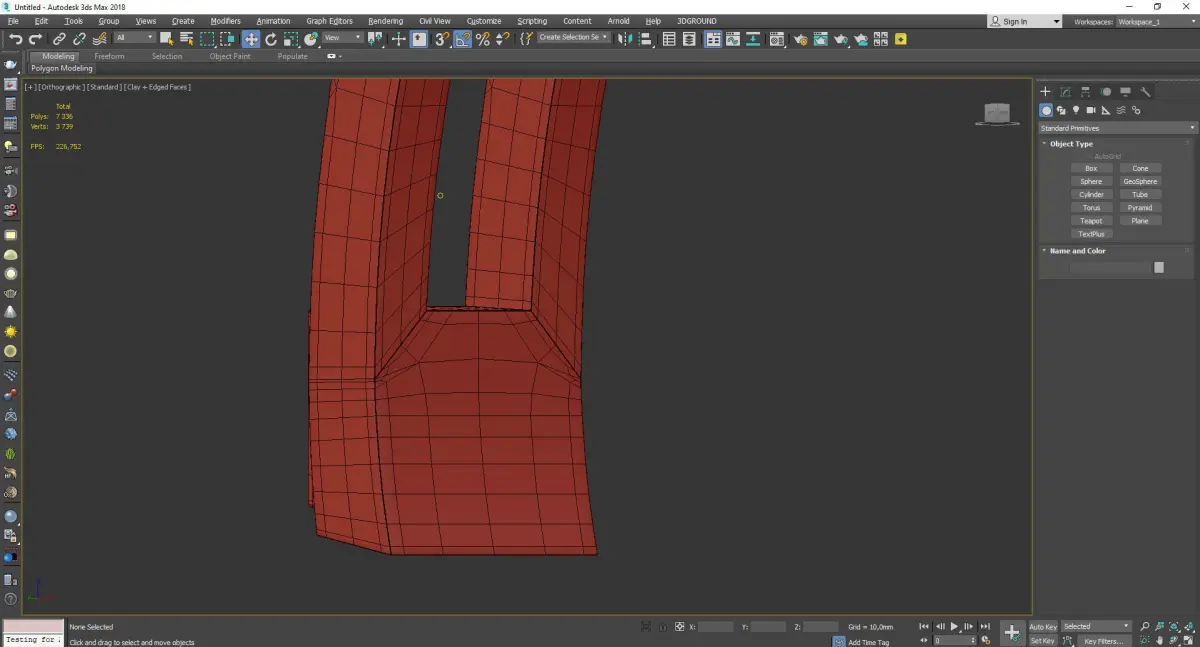Image resolution: width=1200 pixels, height=647 pixels.
Task: Select the Select and Rotate tool
Action: tap(270, 39)
